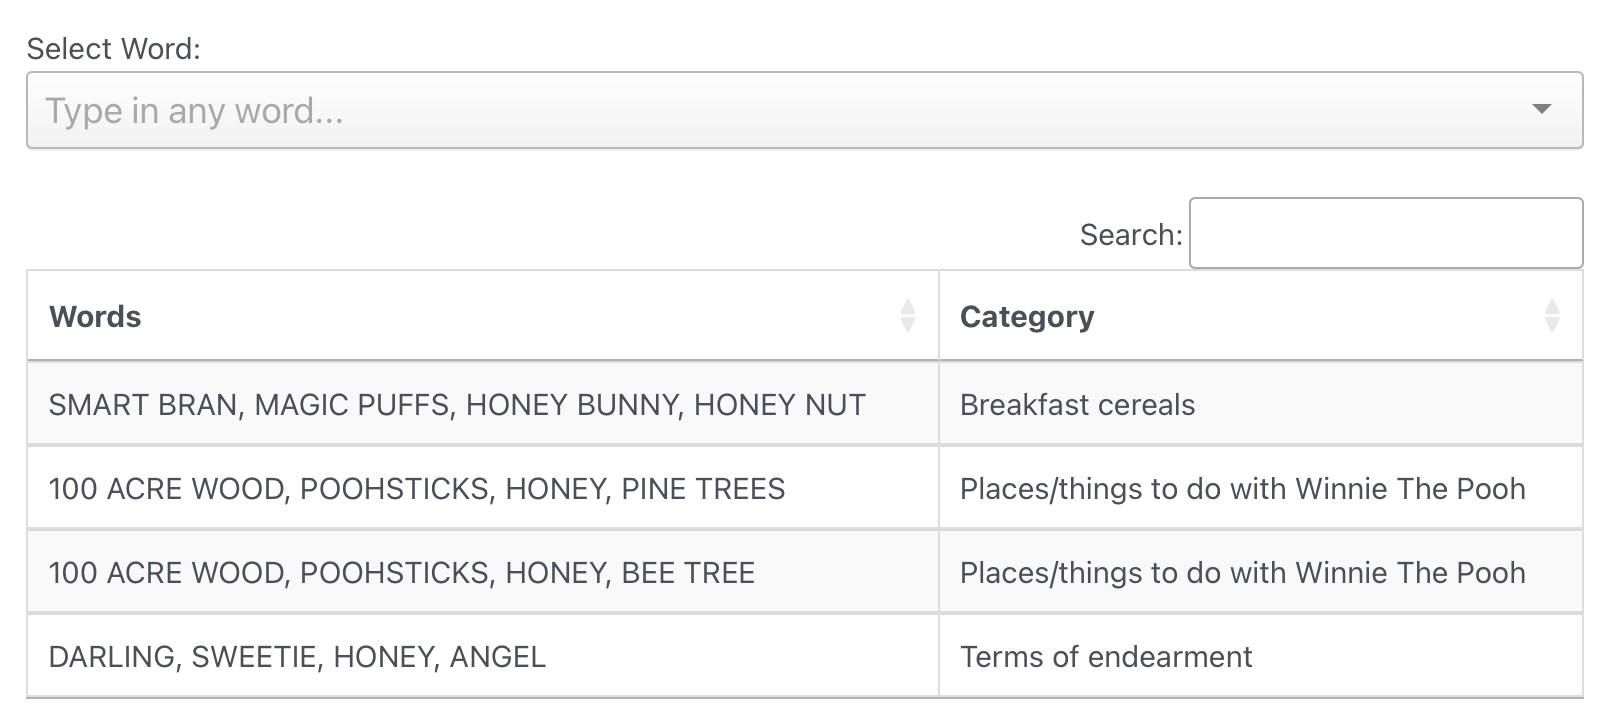Click the 'Select Word:' label
The height and width of the screenshot is (728, 1618).
(x=113, y=49)
